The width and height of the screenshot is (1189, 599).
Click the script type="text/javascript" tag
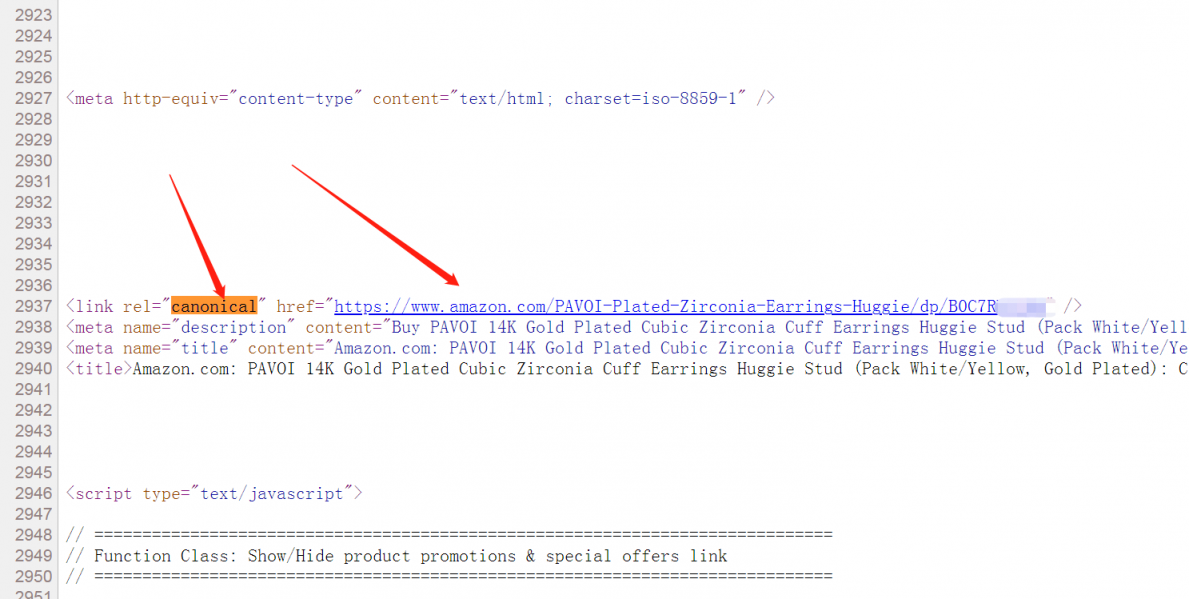215,494
